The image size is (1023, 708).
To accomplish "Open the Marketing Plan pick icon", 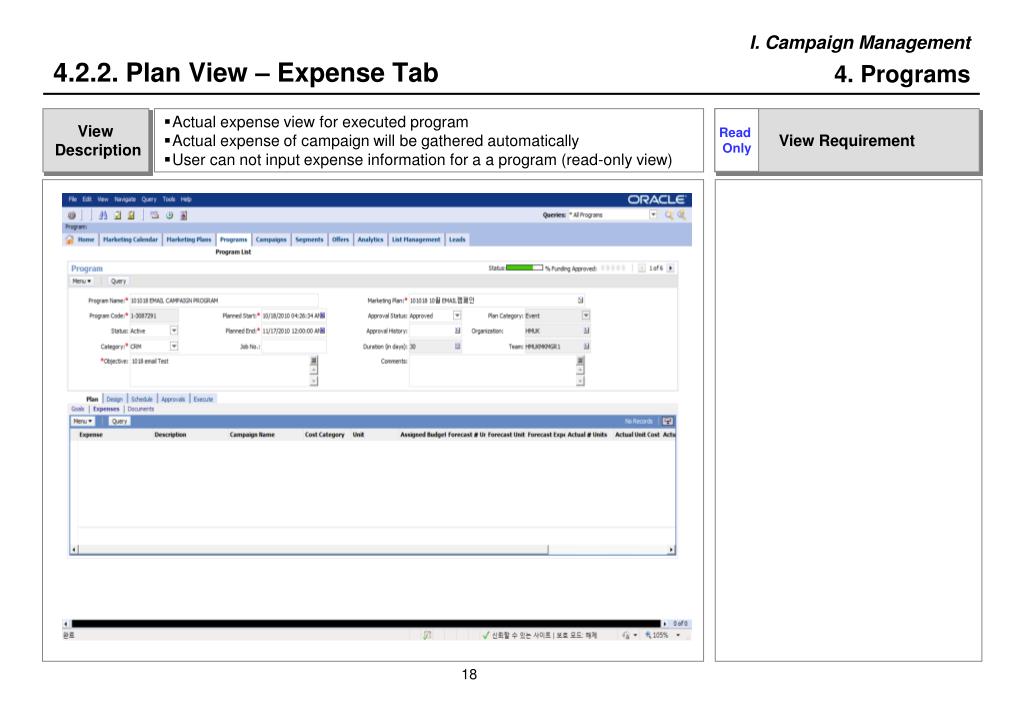I will (x=580, y=300).
